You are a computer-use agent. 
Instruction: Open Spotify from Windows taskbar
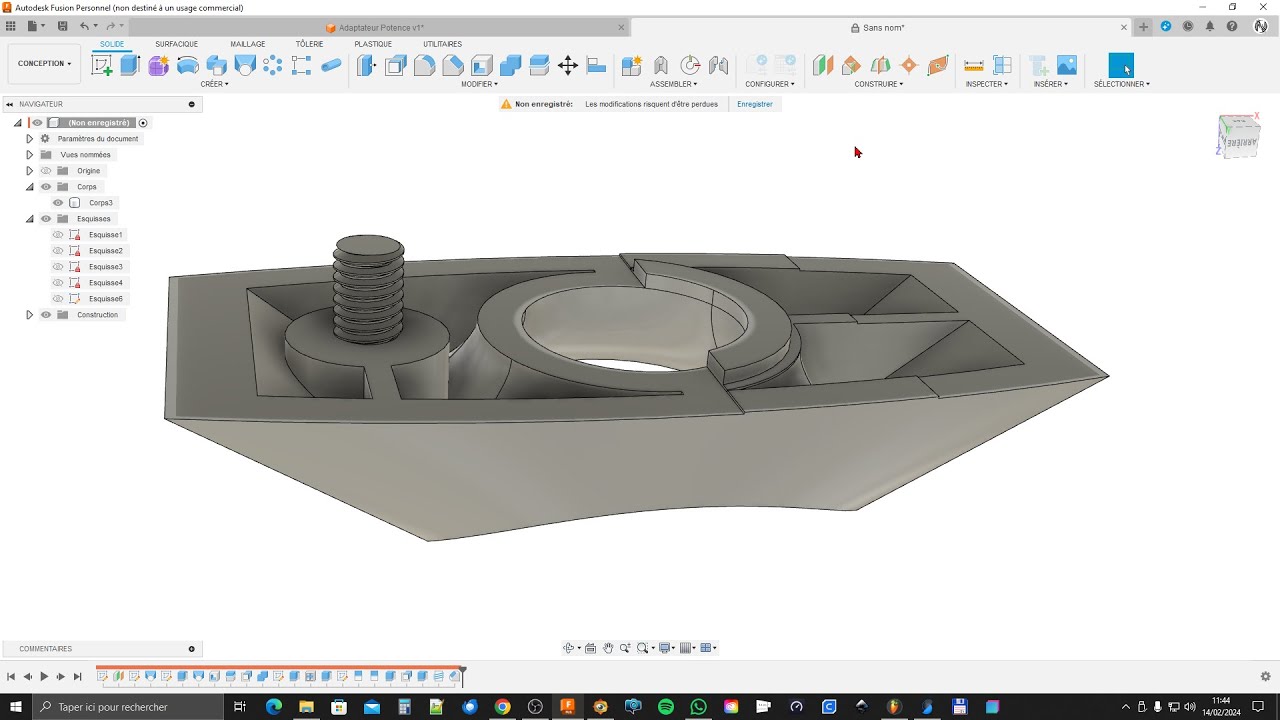click(666, 707)
